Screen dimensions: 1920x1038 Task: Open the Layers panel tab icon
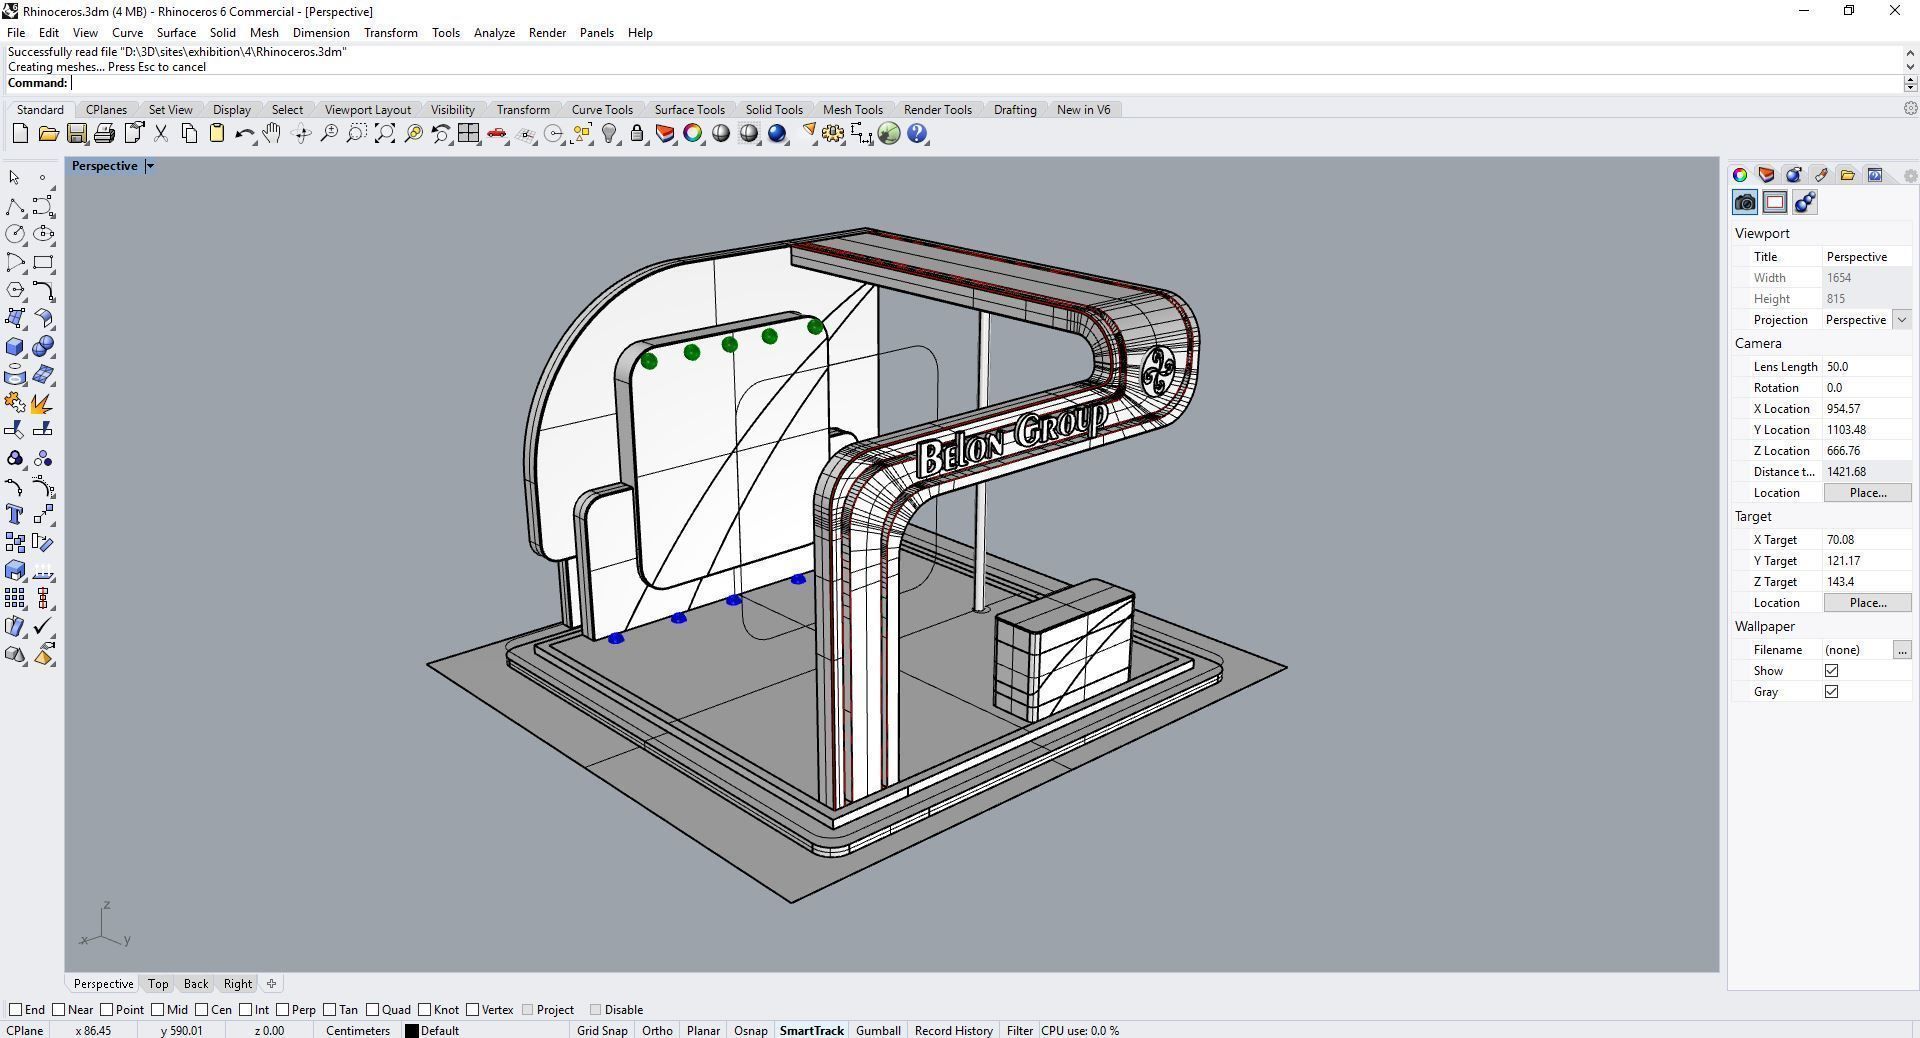click(x=1766, y=175)
